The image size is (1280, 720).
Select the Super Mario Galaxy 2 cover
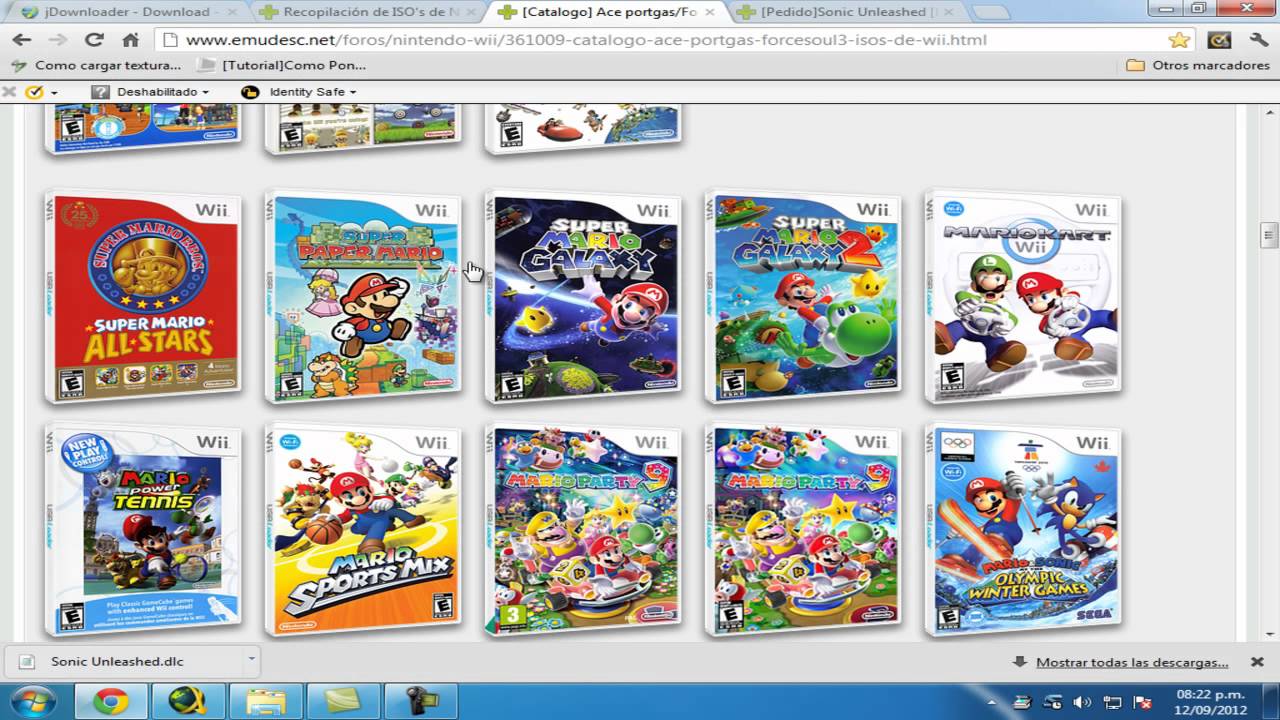(x=803, y=297)
